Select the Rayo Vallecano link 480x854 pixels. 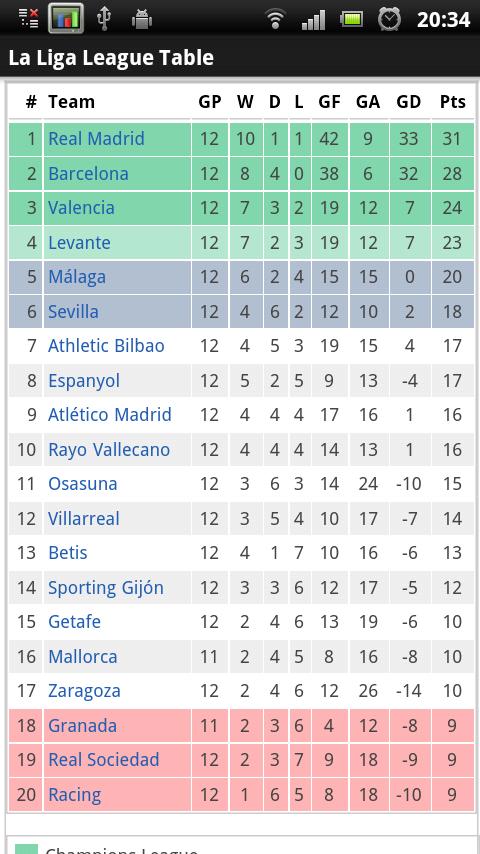coord(109,449)
